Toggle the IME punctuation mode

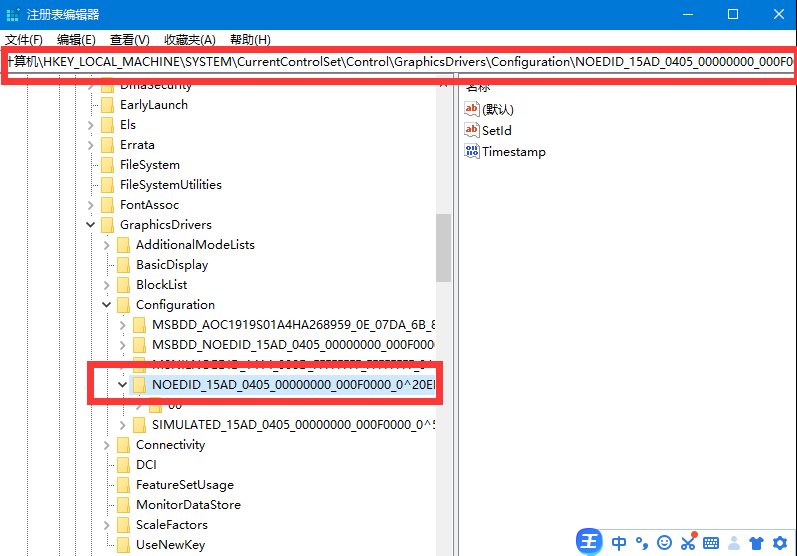642,543
